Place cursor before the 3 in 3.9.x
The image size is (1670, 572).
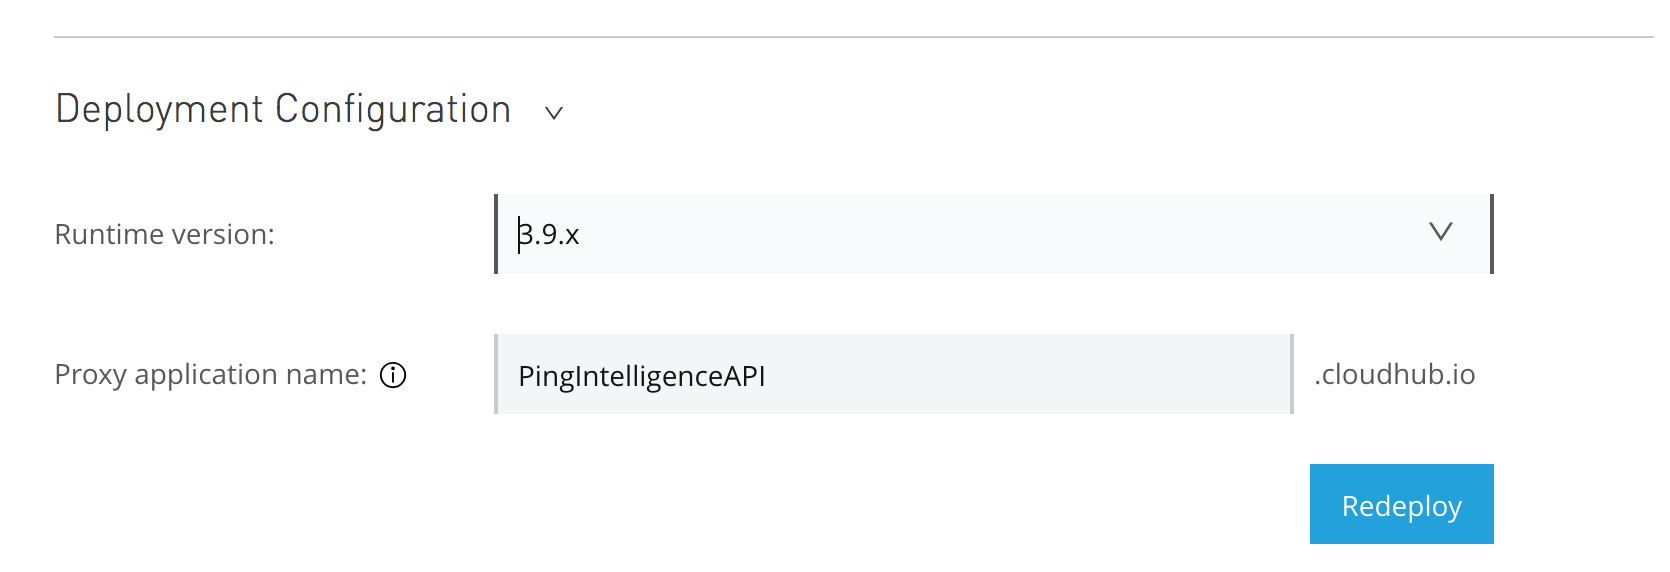[x=518, y=234]
